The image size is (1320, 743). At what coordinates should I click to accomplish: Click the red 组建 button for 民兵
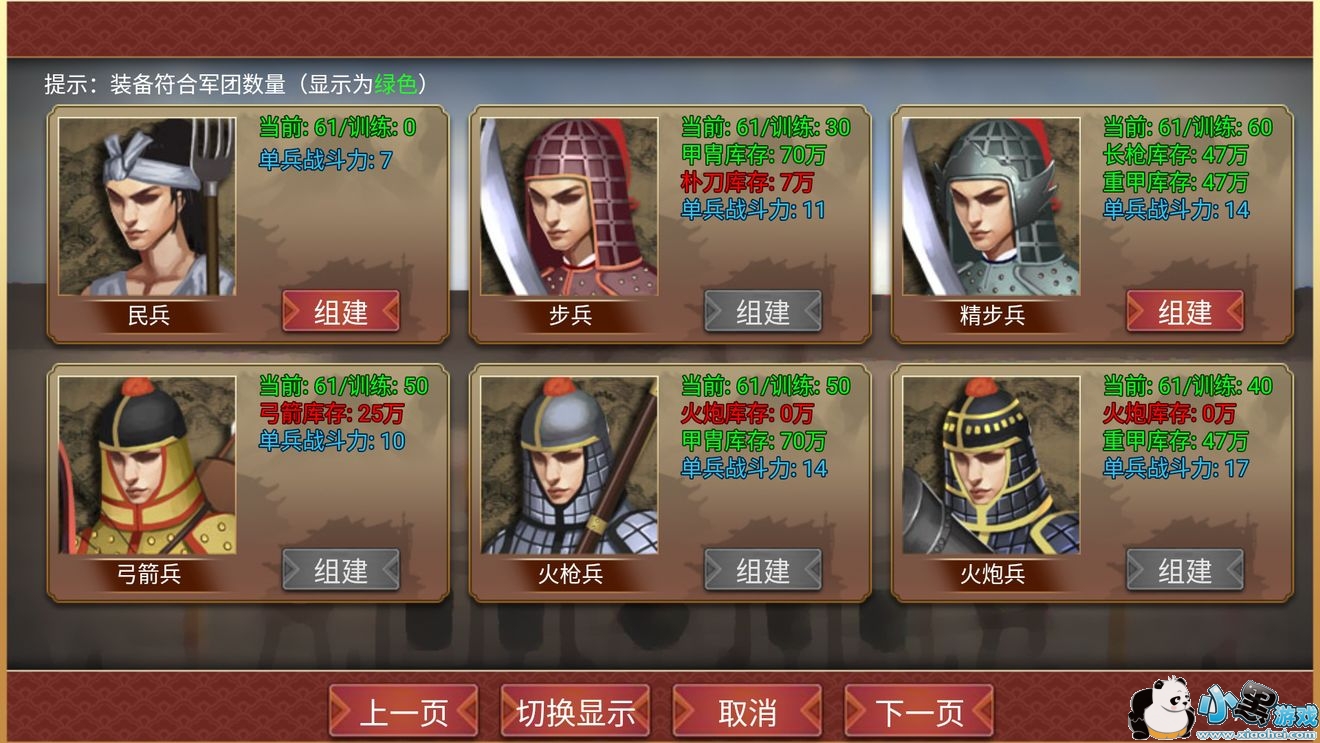point(341,312)
